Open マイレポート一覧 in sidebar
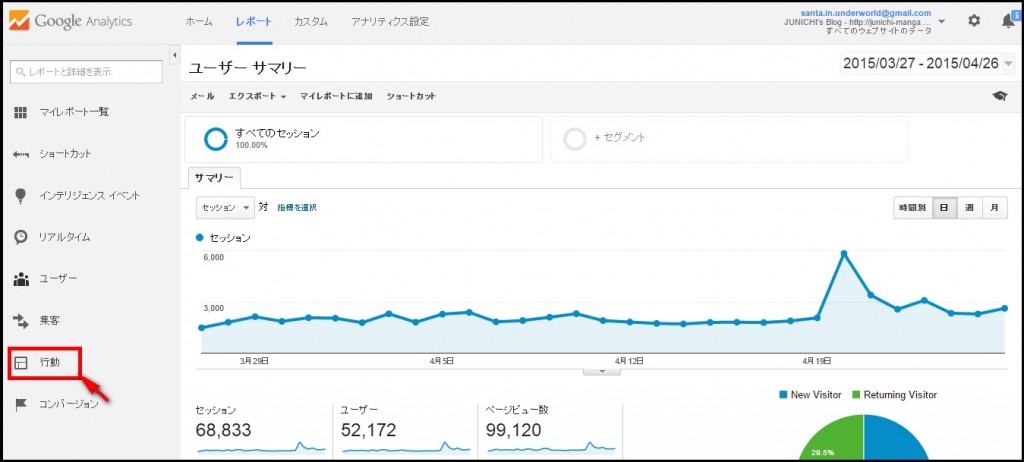This screenshot has width=1024, height=462. (x=73, y=112)
